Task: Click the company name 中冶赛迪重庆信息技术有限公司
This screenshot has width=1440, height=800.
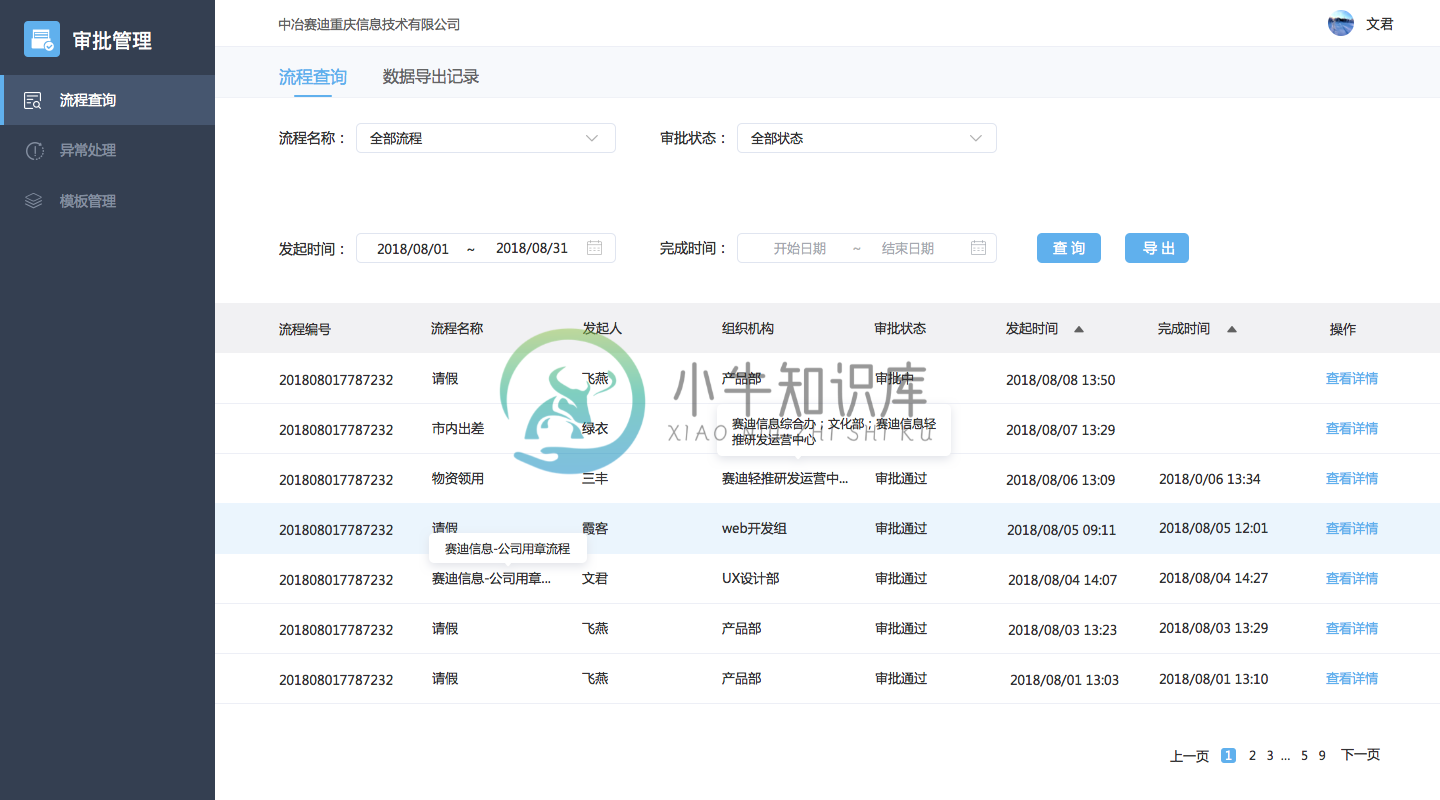Action: (369, 24)
